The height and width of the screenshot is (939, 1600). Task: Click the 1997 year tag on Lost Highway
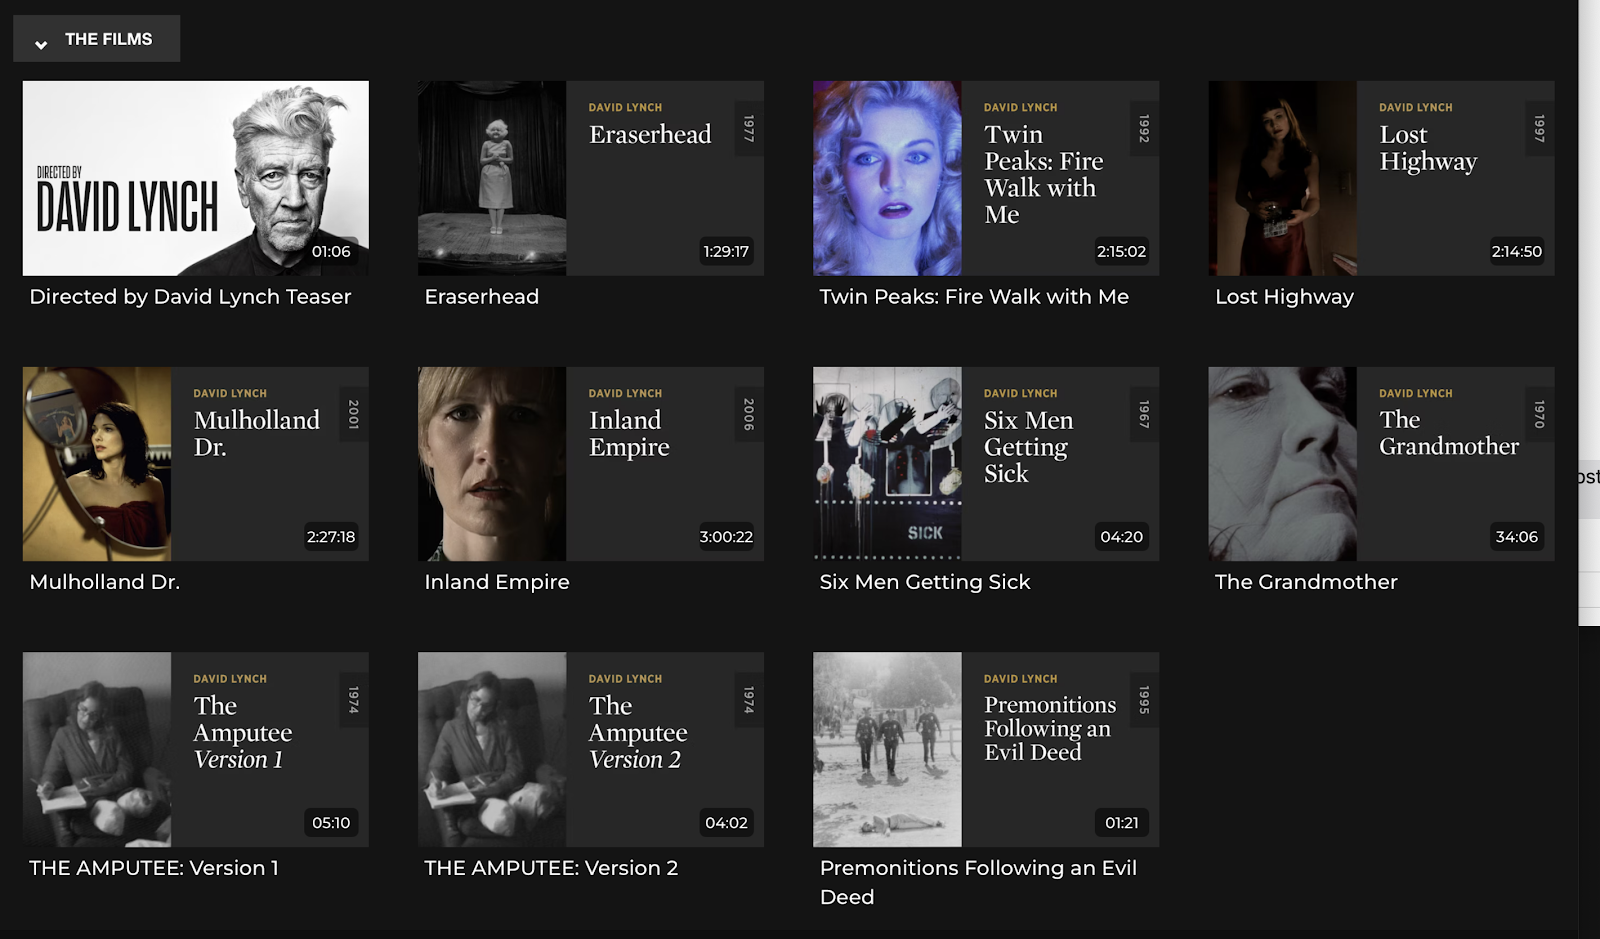[x=1540, y=128]
